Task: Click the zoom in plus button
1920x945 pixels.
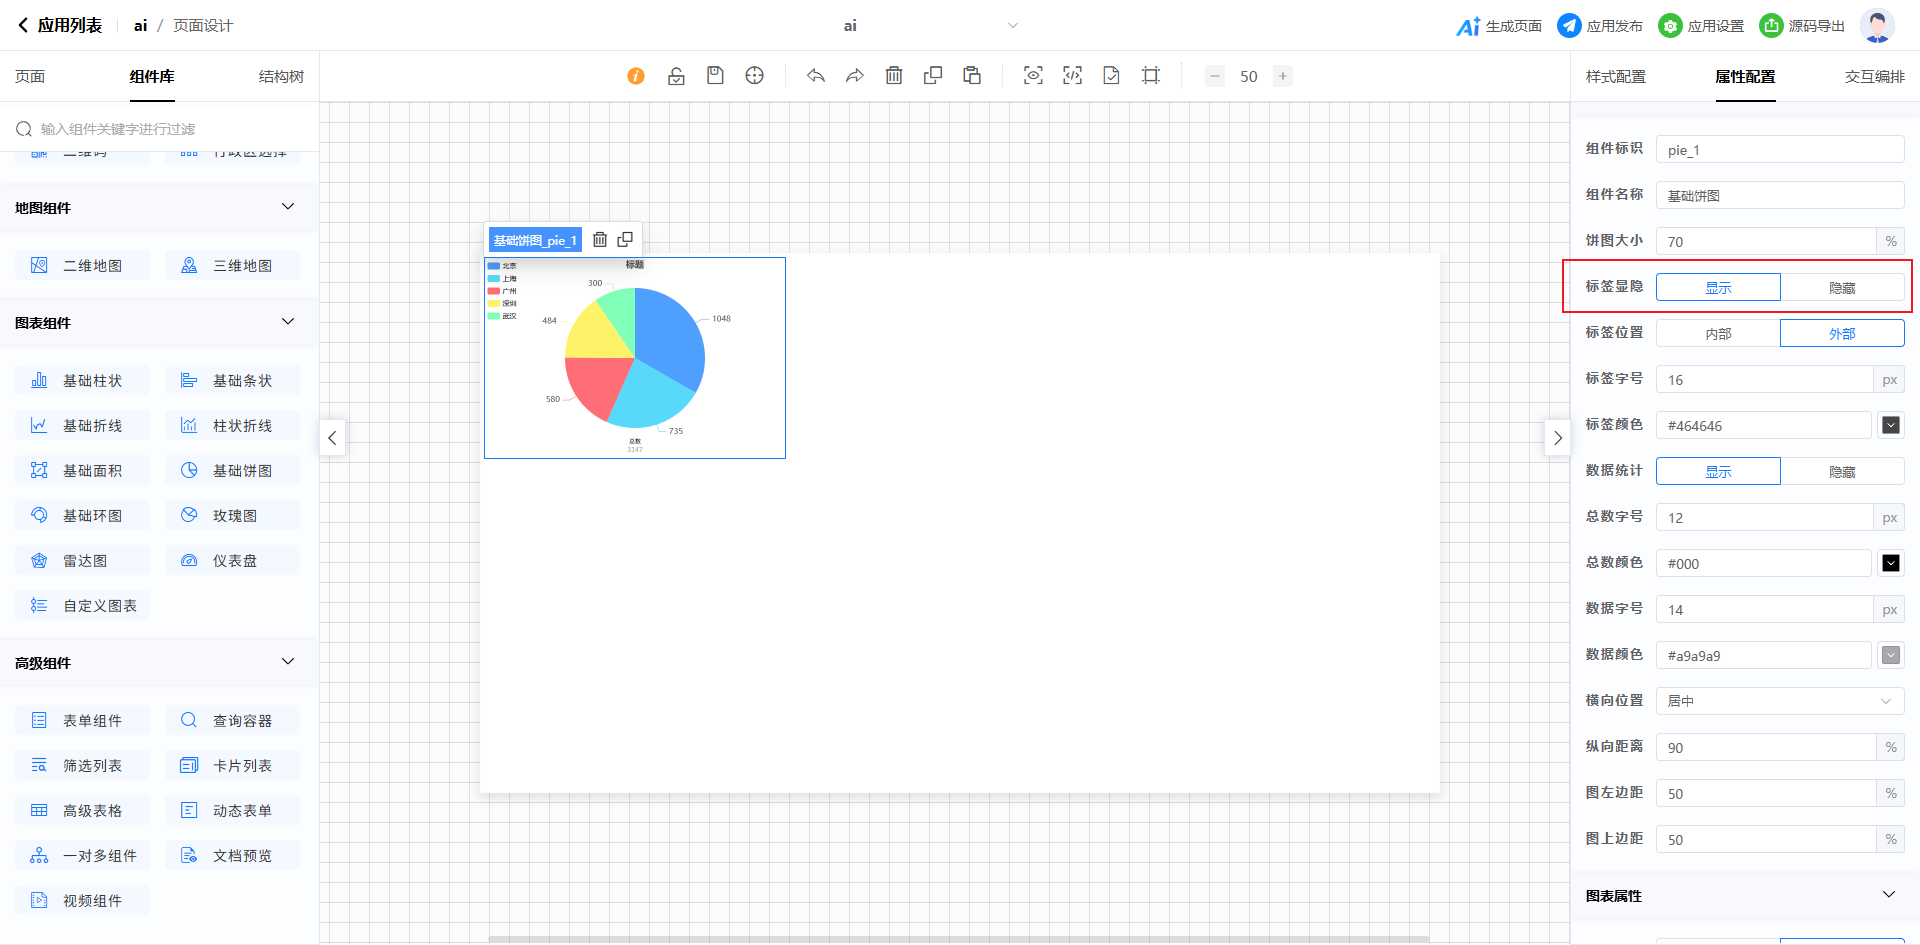Action: click(x=1283, y=76)
